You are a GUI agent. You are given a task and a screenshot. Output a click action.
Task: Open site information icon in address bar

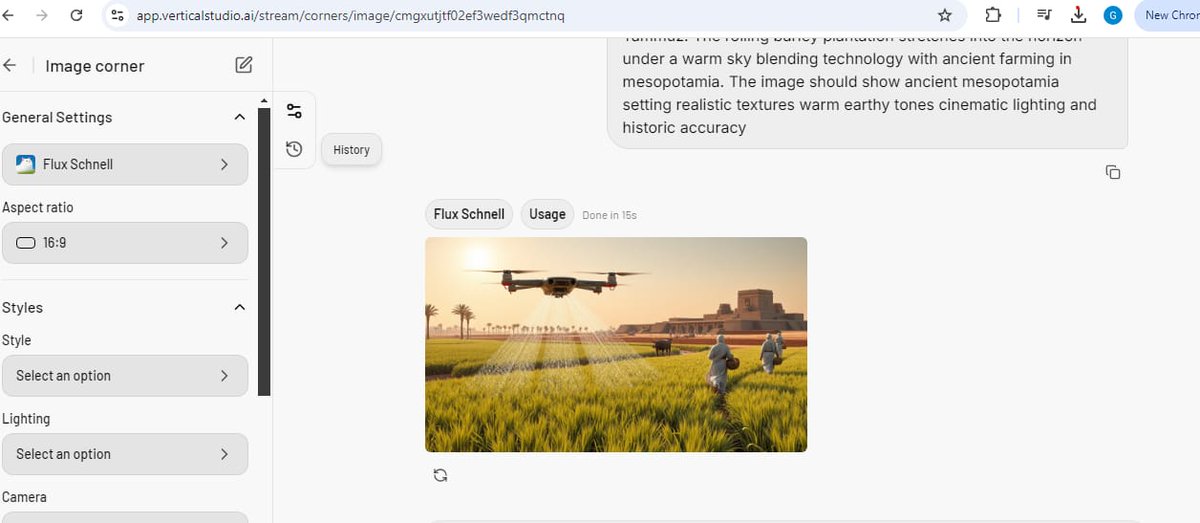point(118,16)
